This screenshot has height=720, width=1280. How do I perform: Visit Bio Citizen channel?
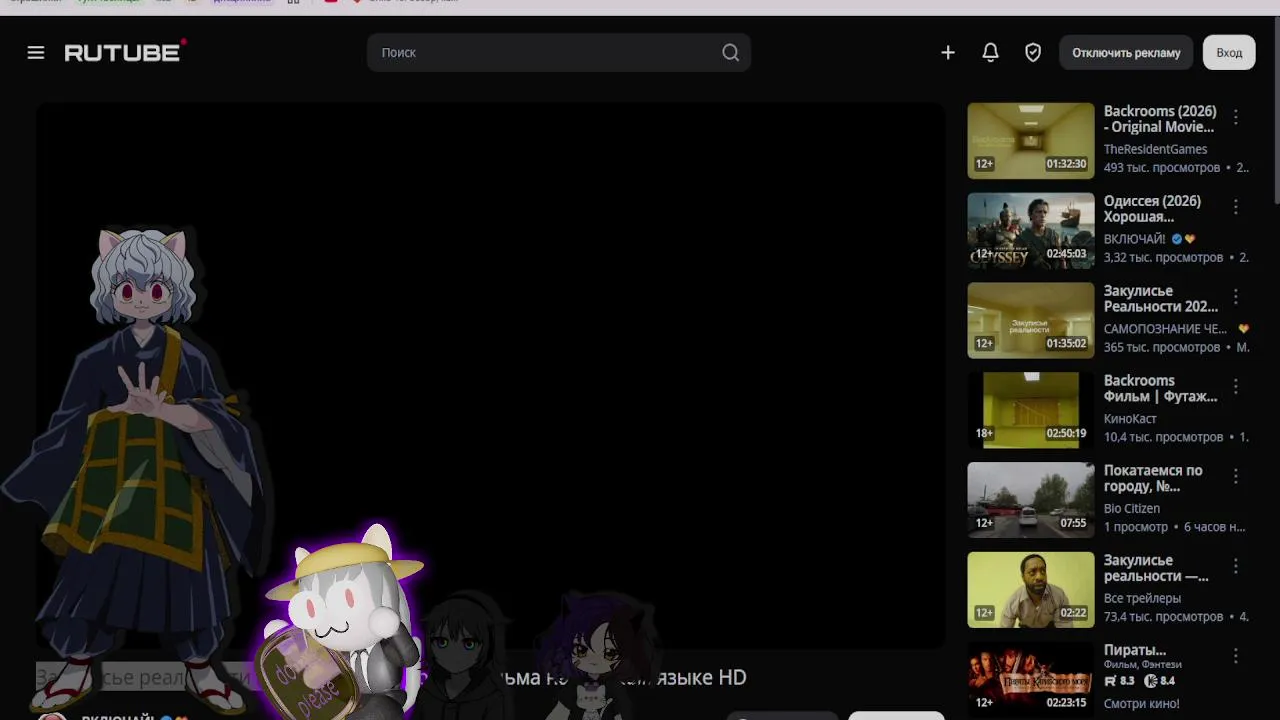pos(1132,509)
